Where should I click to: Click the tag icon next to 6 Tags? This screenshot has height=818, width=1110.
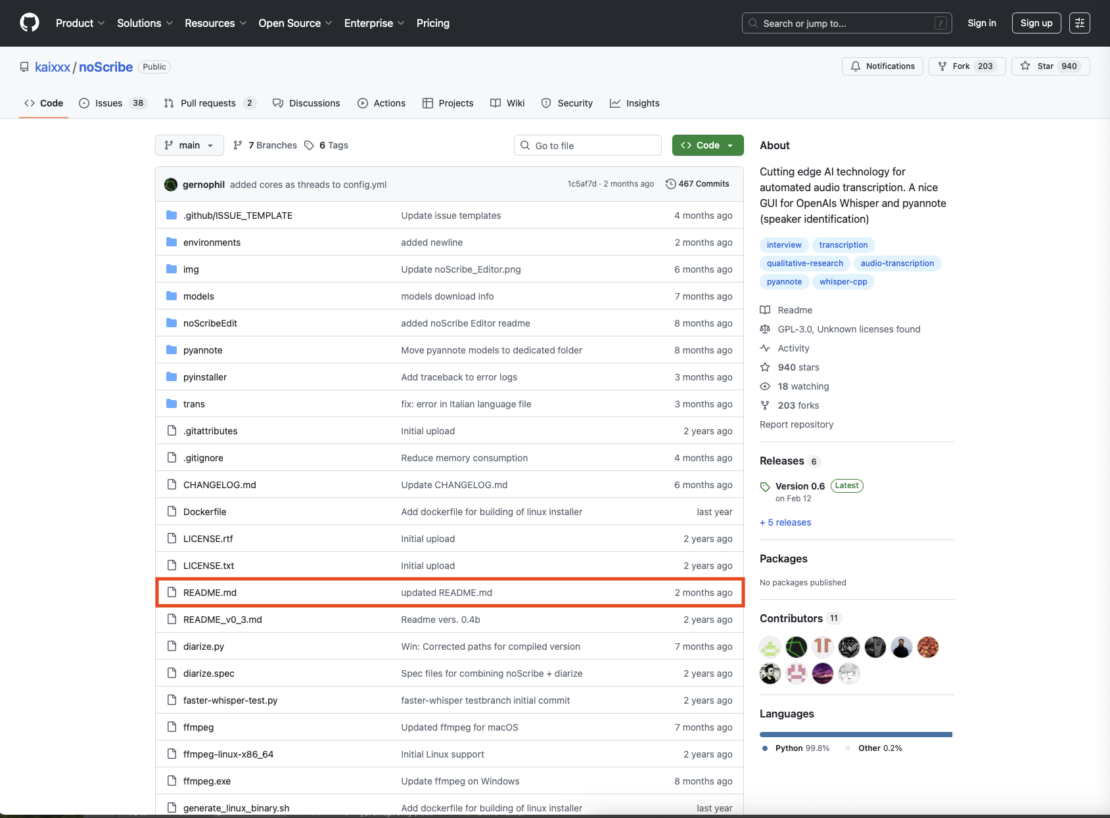pos(309,145)
